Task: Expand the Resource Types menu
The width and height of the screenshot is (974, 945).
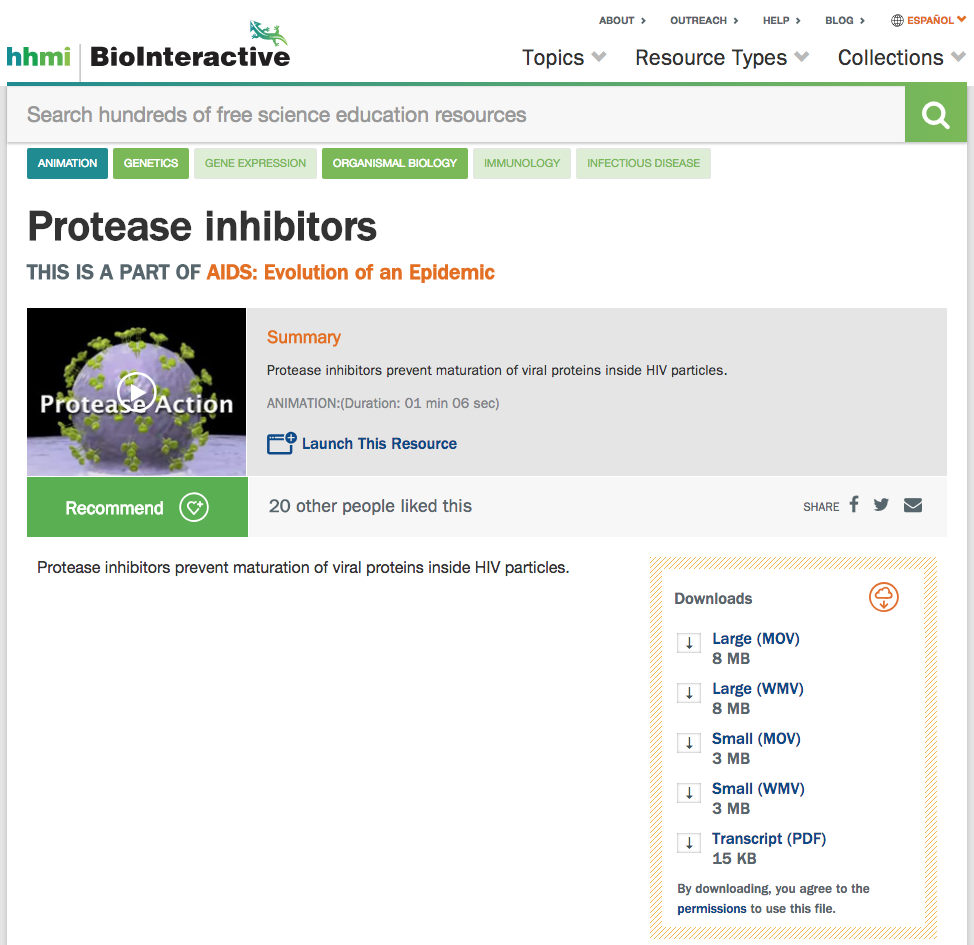Action: pos(721,58)
